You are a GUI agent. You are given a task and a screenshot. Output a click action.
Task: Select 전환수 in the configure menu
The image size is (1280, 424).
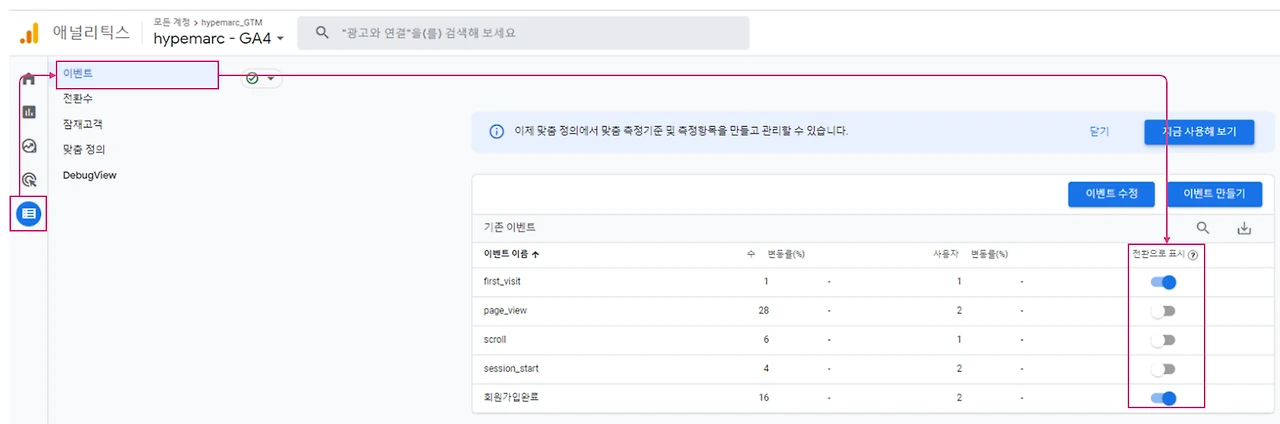point(77,99)
